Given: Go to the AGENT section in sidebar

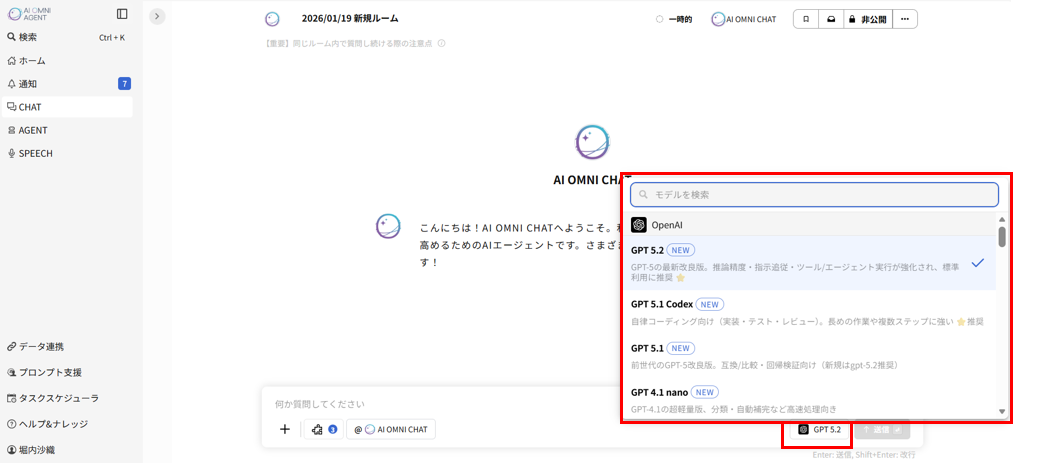Looking at the screenshot, I should pos(33,130).
